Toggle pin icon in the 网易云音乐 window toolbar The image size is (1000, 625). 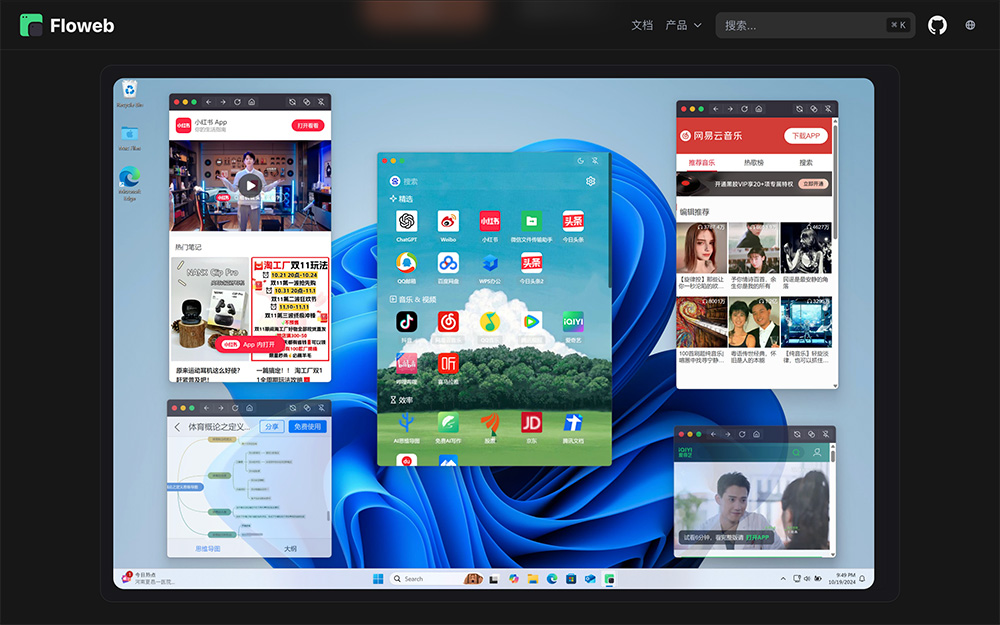point(828,109)
